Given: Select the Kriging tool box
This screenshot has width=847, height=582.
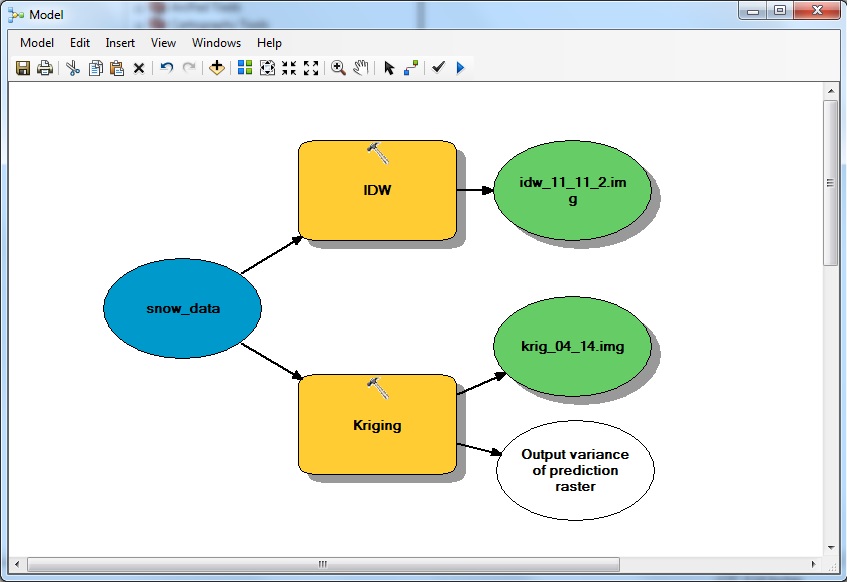Looking at the screenshot, I should click(377, 424).
